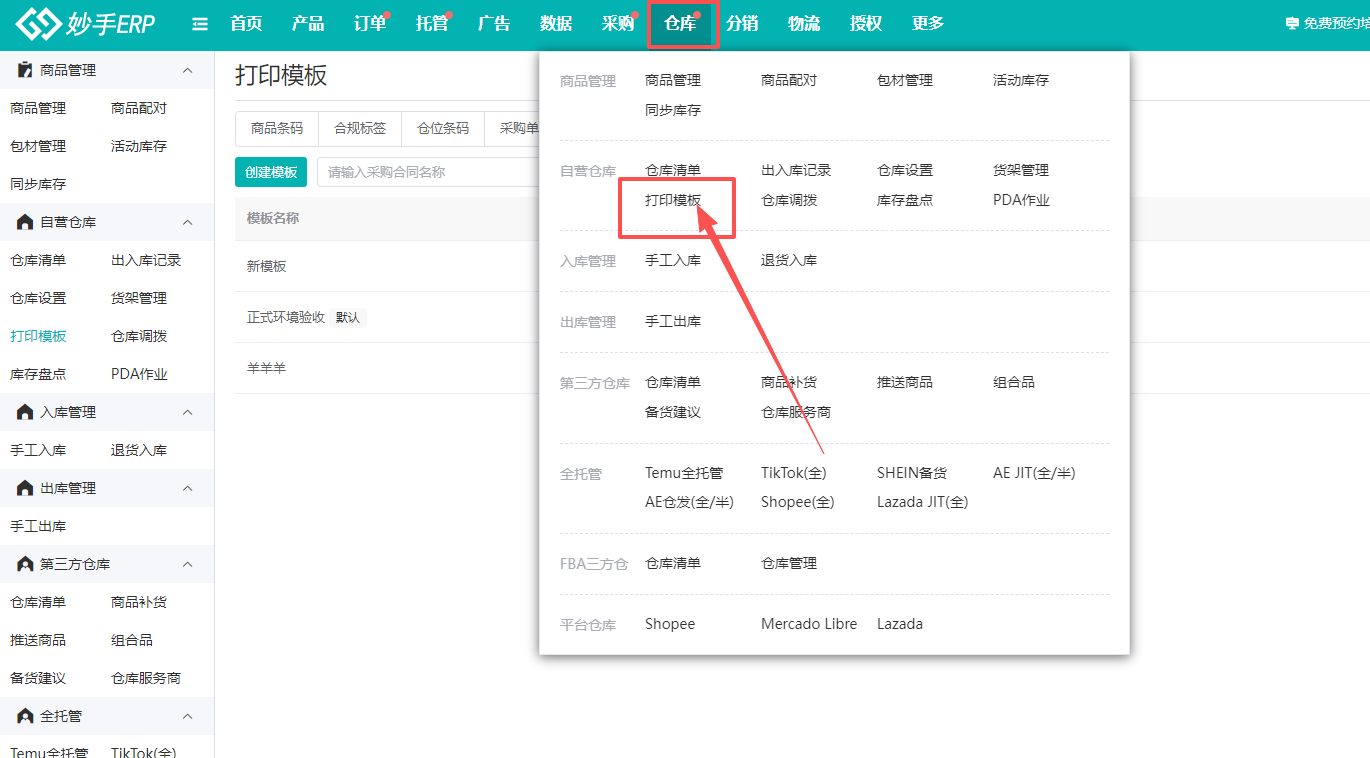Collapse the 商品管理 sidebar section chevron
Viewport: 1370px width, 758px height.
[x=187, y=70]
